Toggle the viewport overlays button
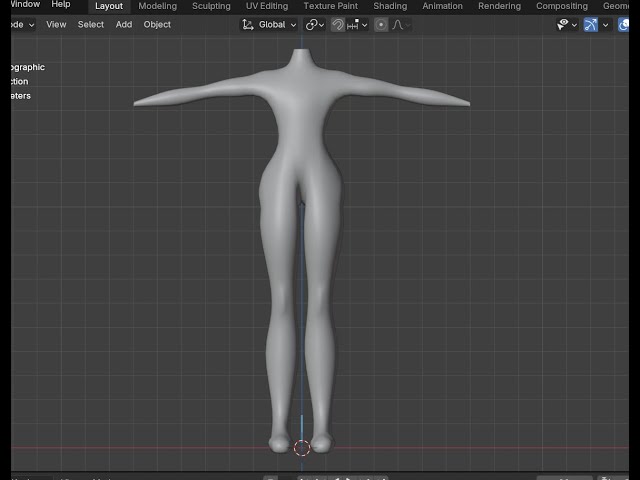The height and width of the screenshot is (480, 640). point(623,25)
